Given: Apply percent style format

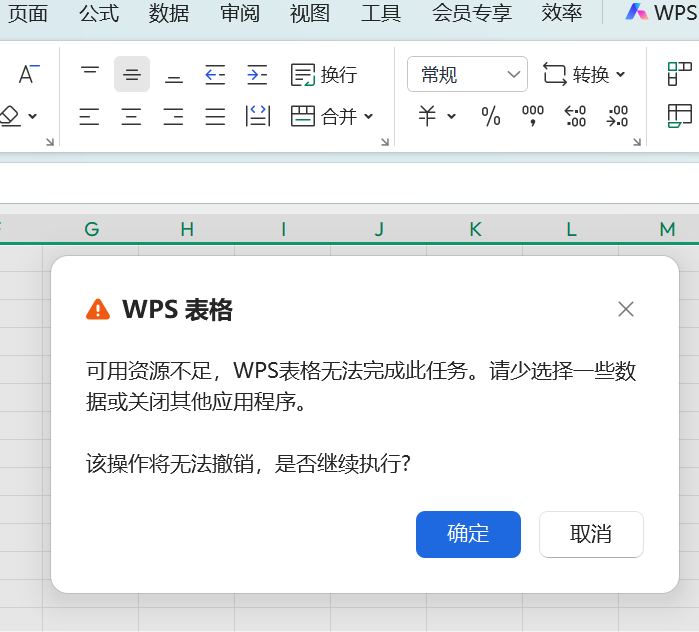Looking at the screenshot, I should pyautogui.click(x=491, y=116).
